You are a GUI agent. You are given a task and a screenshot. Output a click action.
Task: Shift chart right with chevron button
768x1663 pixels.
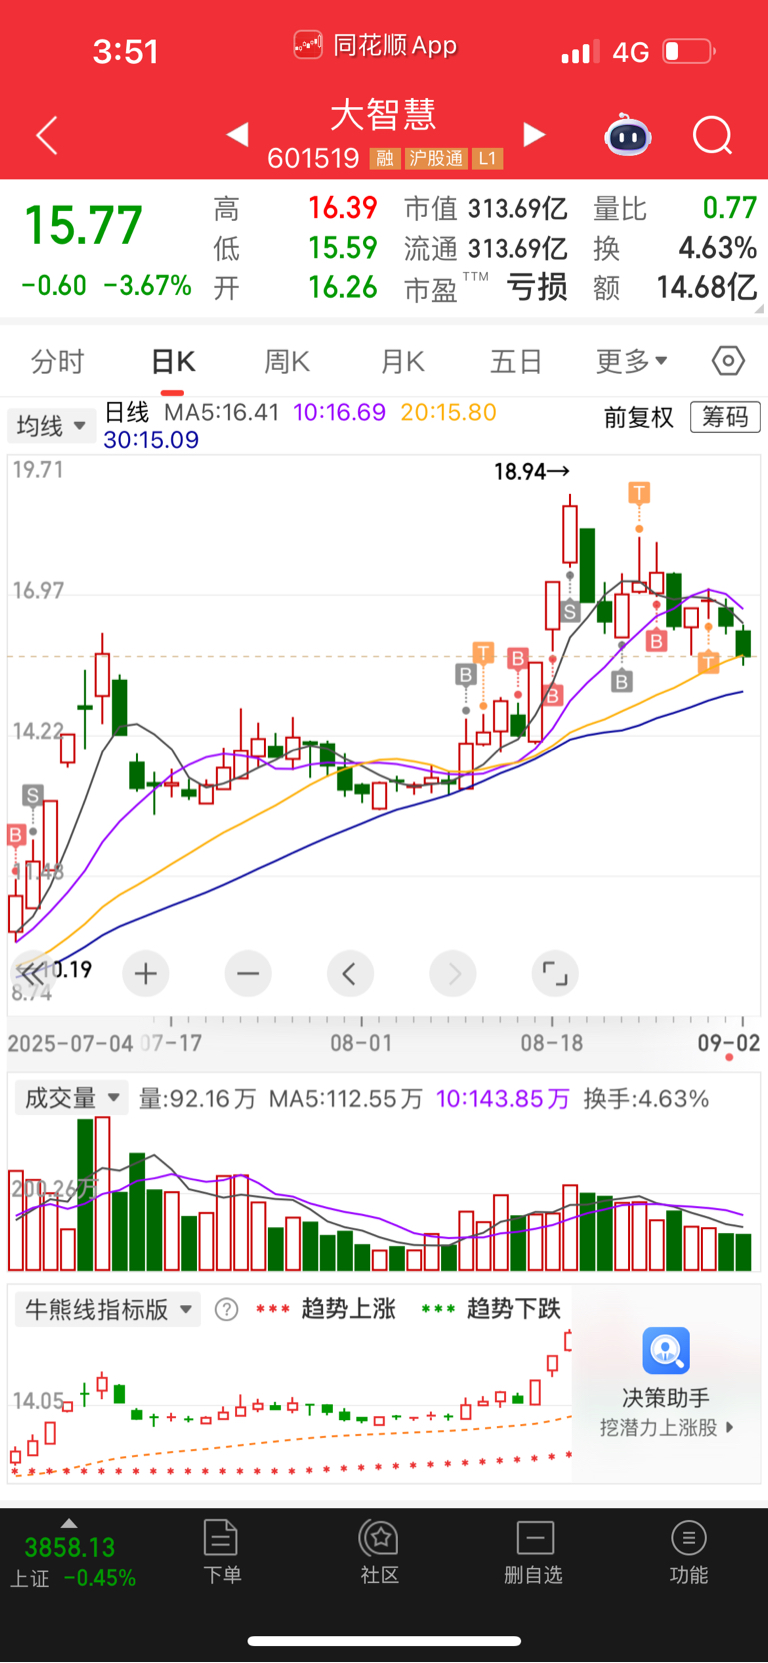coord(453,973)
